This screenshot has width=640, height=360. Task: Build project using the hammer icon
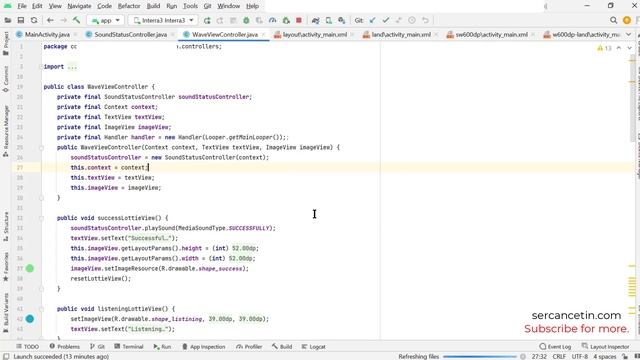point(76,20)
